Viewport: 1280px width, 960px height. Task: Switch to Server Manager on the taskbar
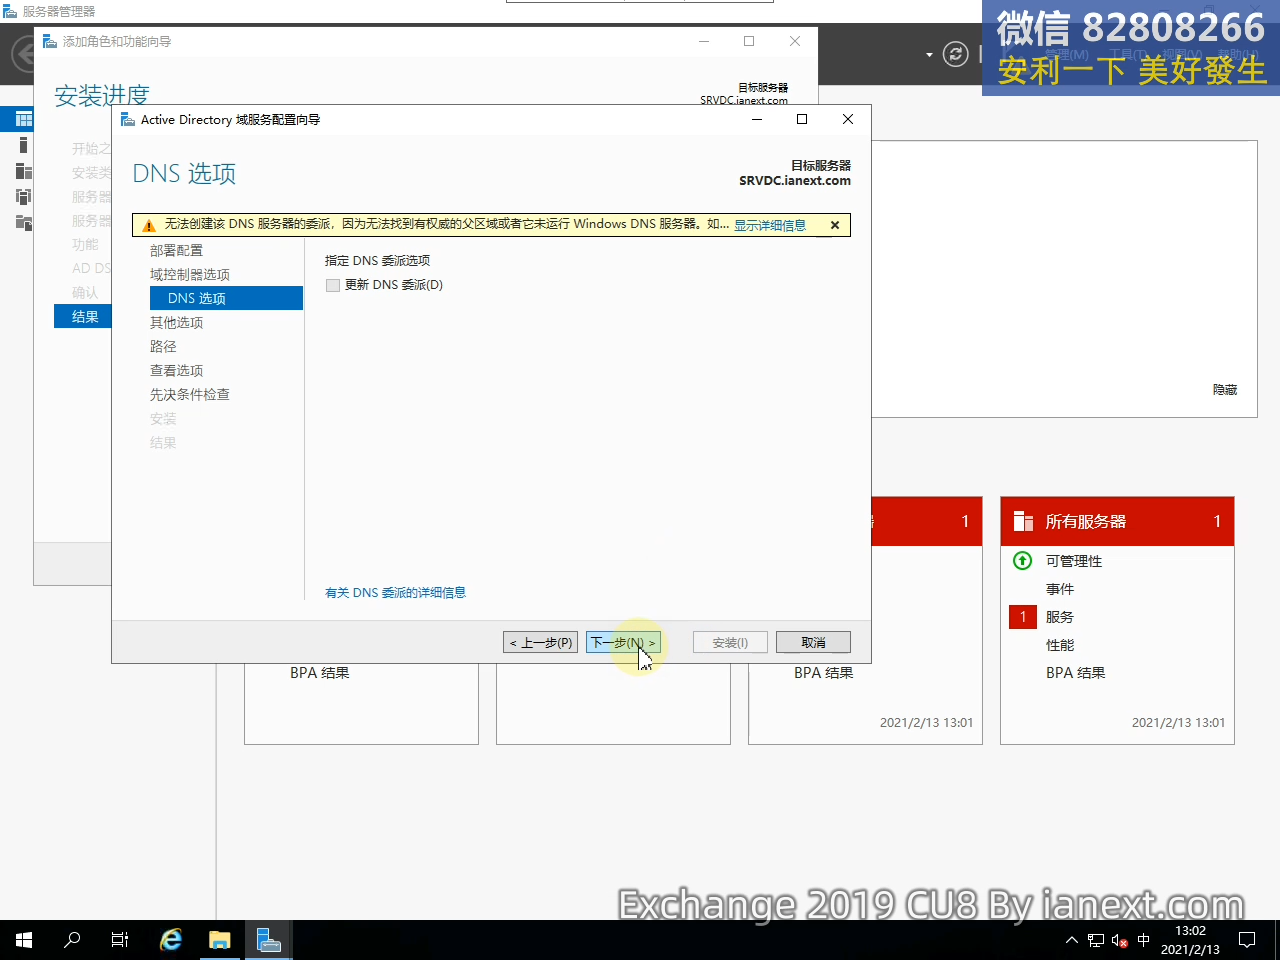pyautogui.click(x=269, y=940)
